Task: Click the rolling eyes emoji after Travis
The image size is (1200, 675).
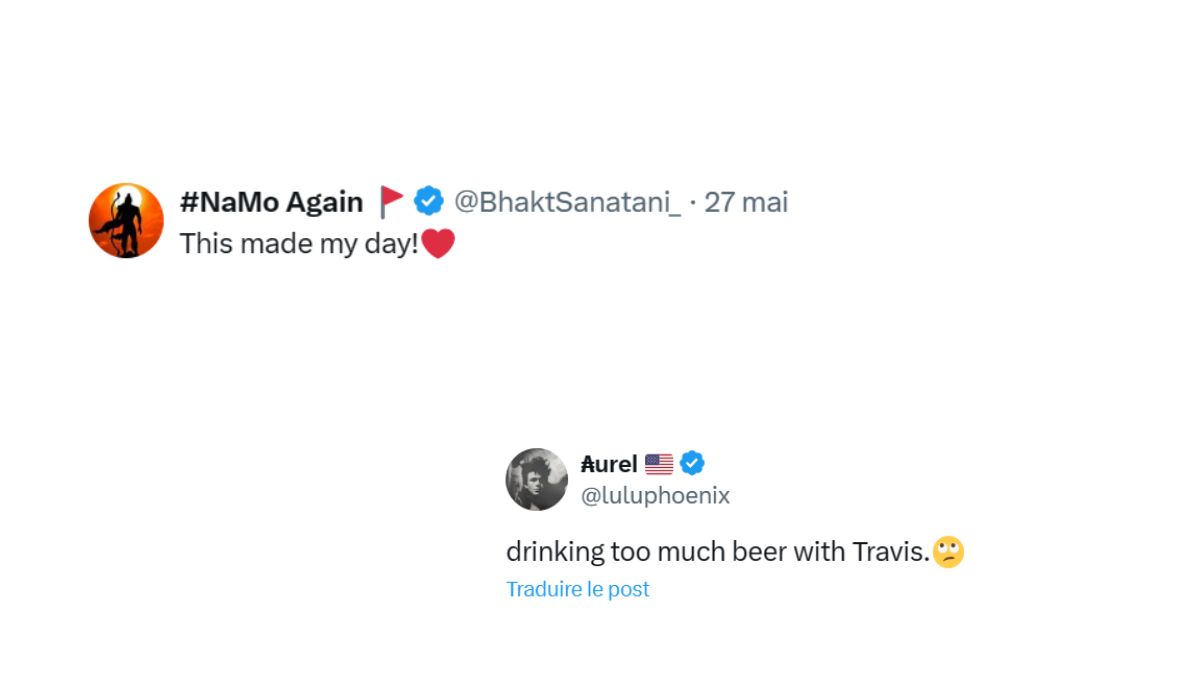Action: [948, 551]
